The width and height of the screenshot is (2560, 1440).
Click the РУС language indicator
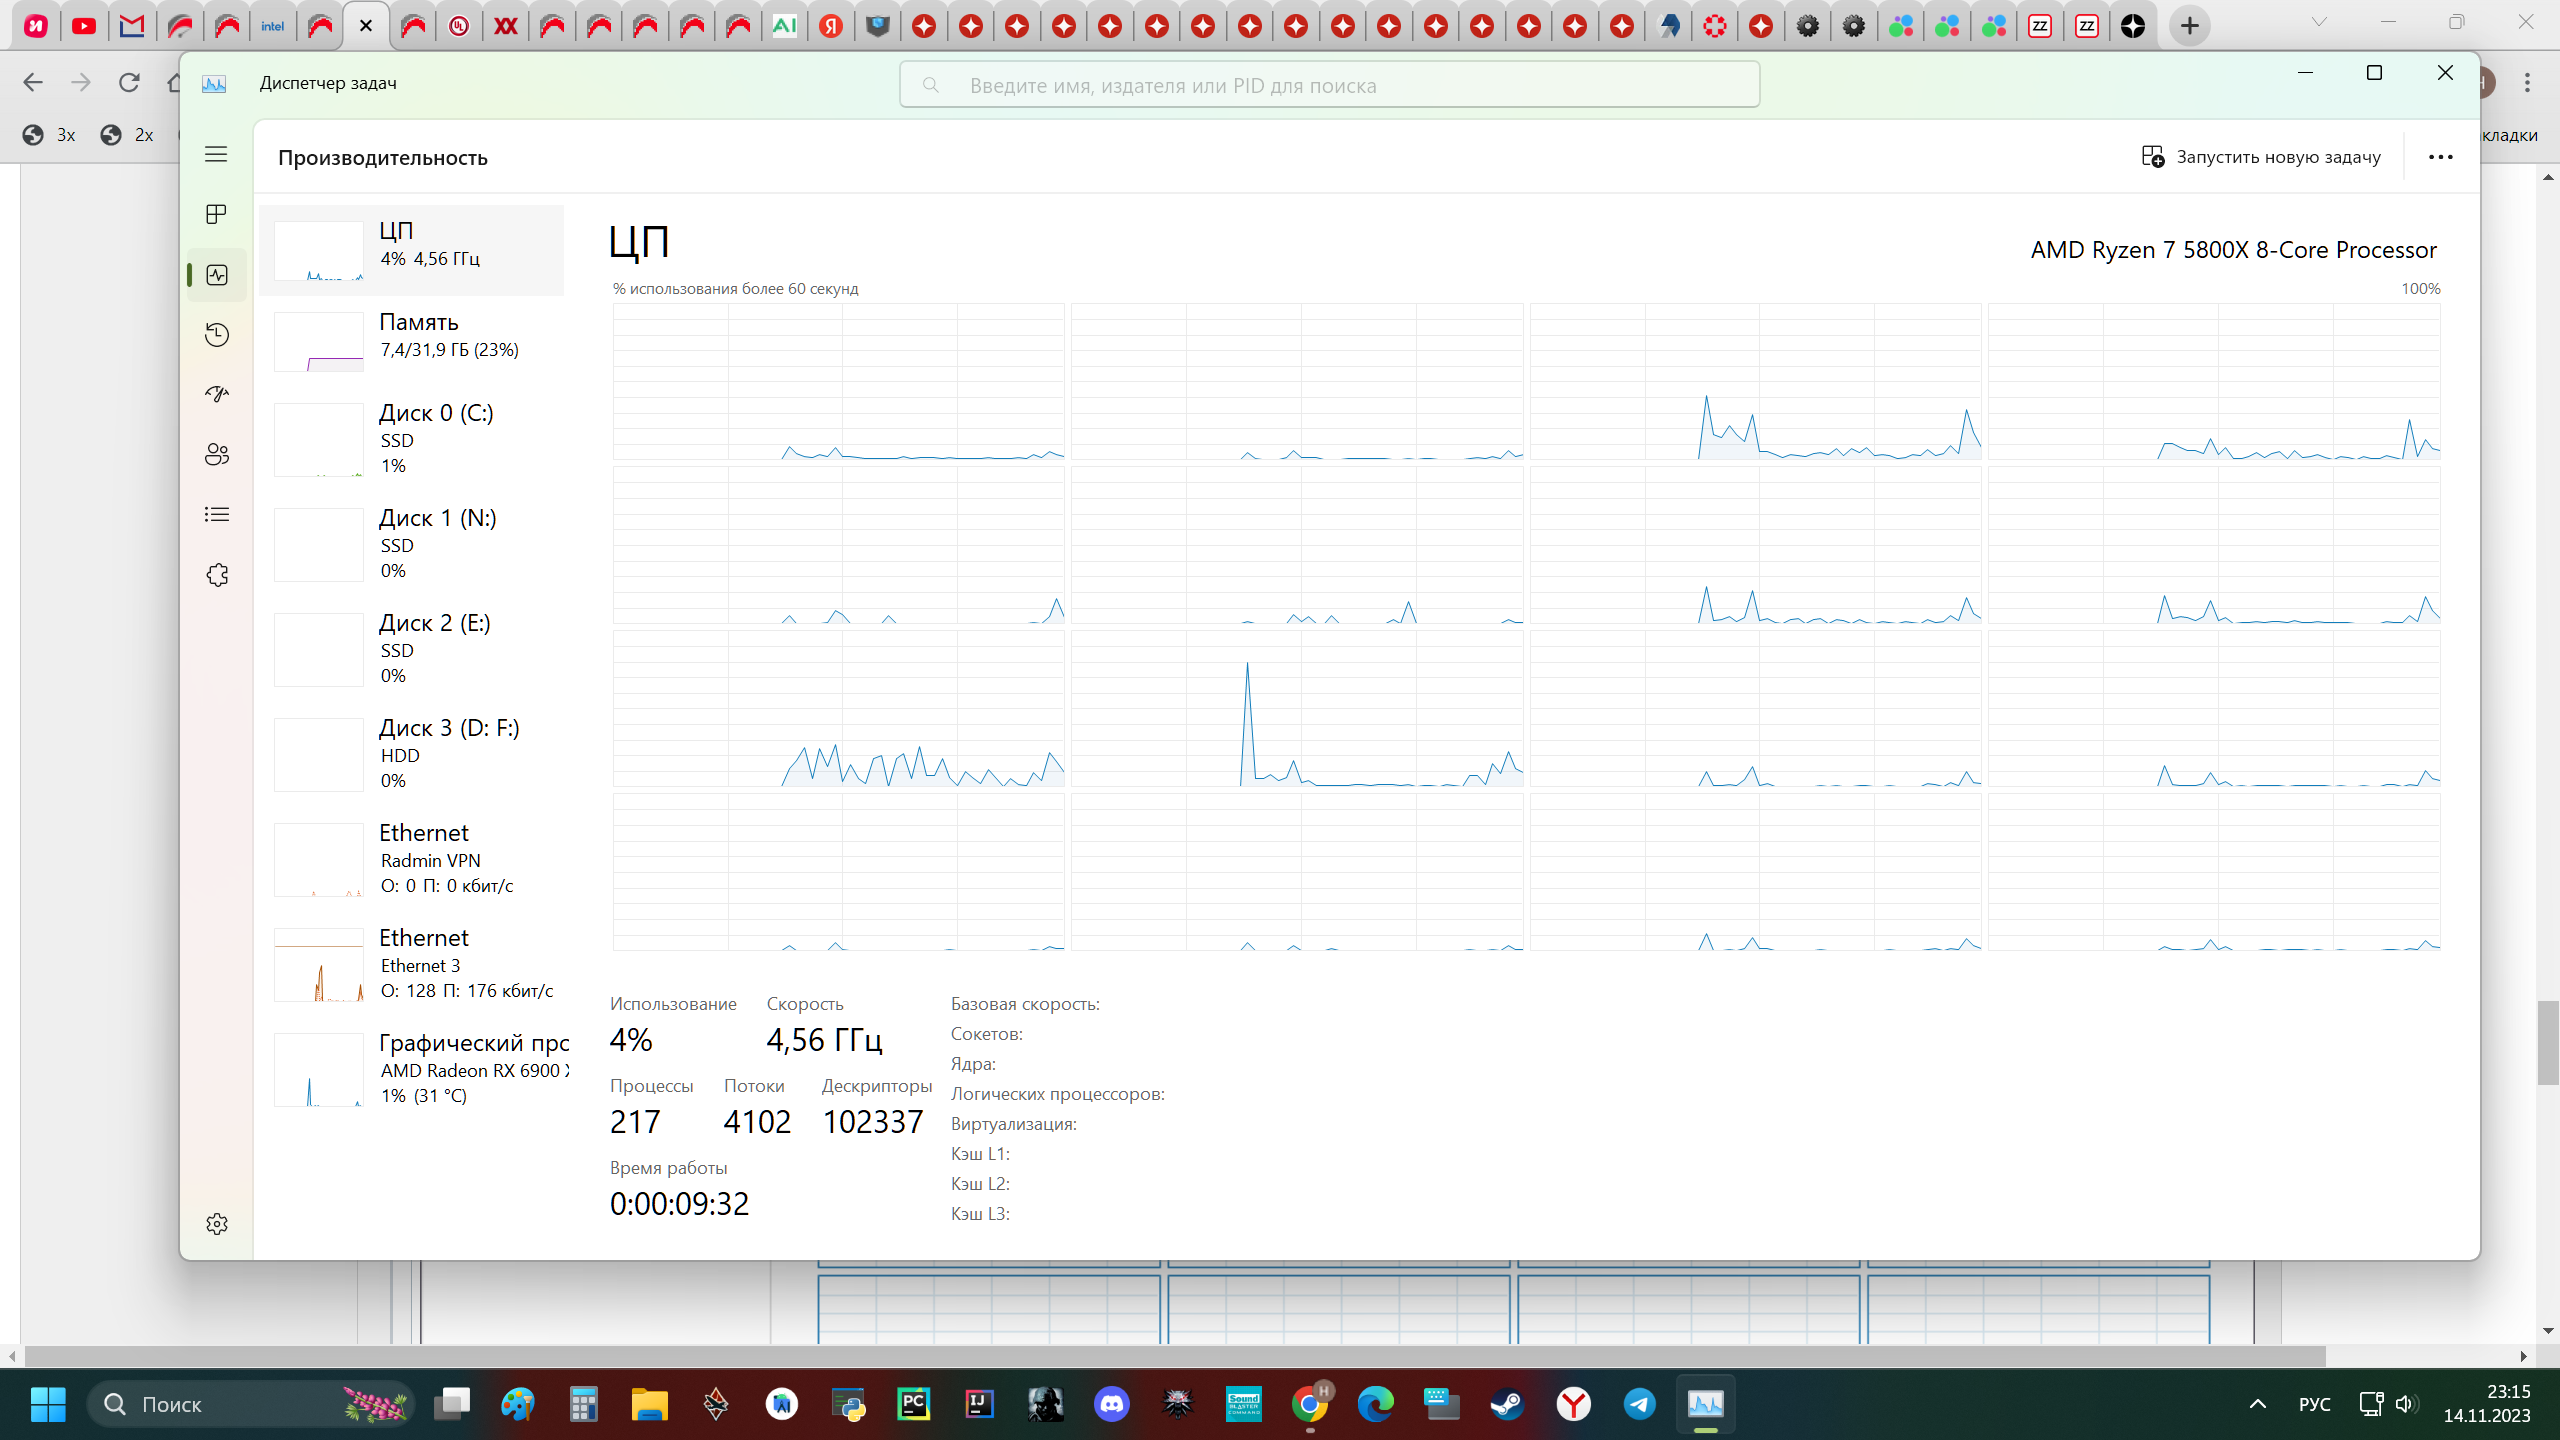pyautogui.click(x=2314, y=1404)
